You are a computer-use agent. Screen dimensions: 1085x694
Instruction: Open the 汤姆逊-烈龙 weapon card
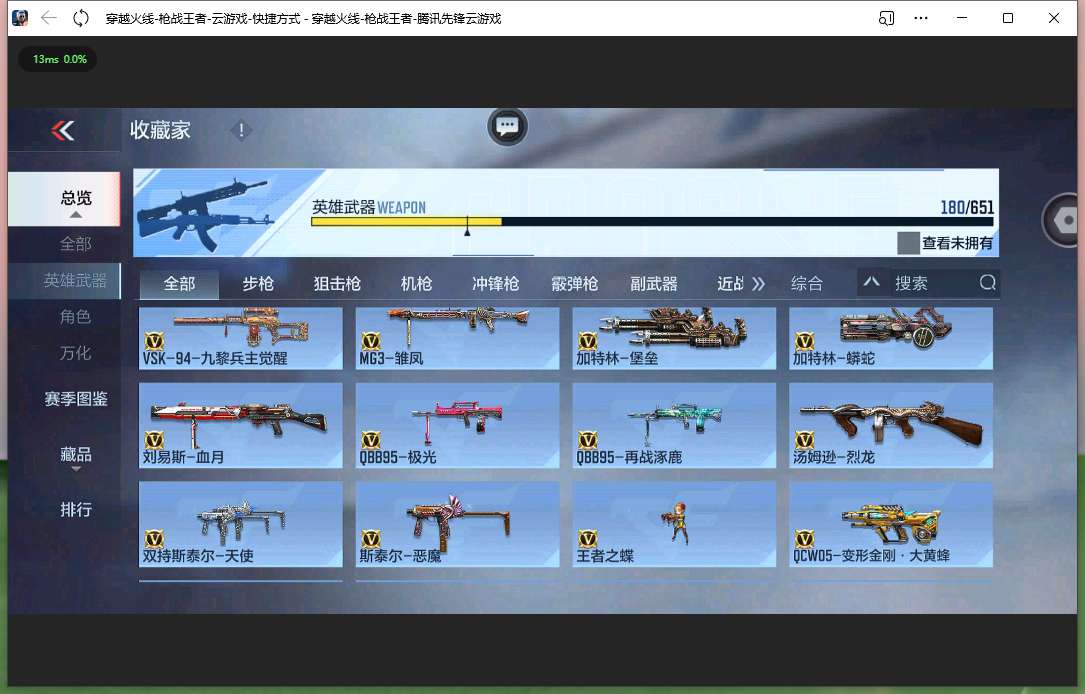point(891,426)
